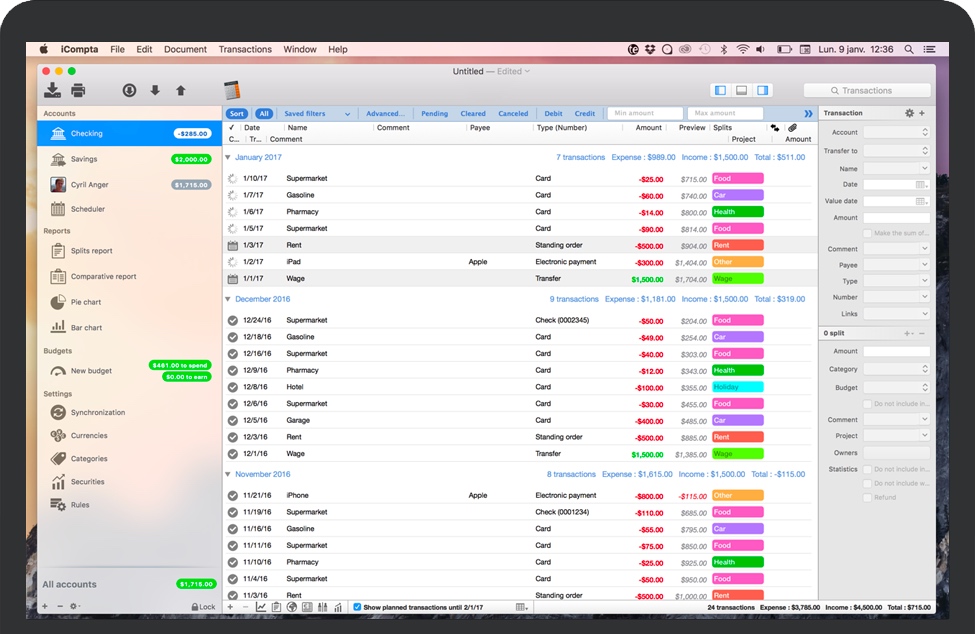Open the Payee dropdown in Transaction panel
975x634 pixels.
pos(896,265)
